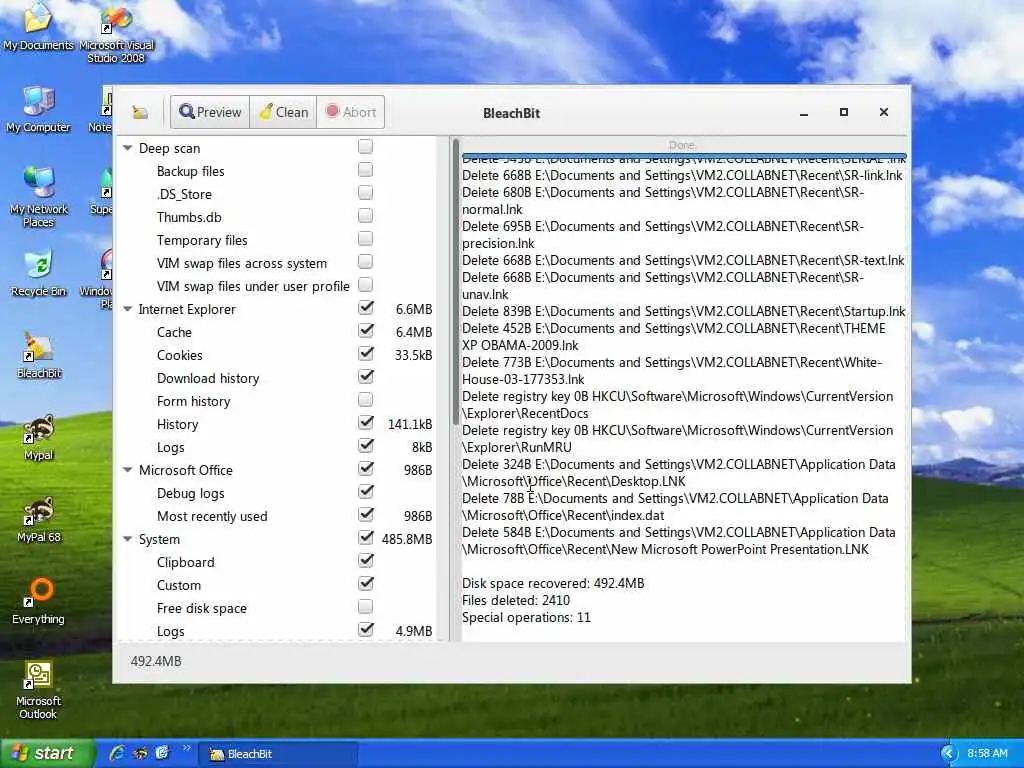
Task: Uncheck the System group checkbox
Action: point(366,537)
